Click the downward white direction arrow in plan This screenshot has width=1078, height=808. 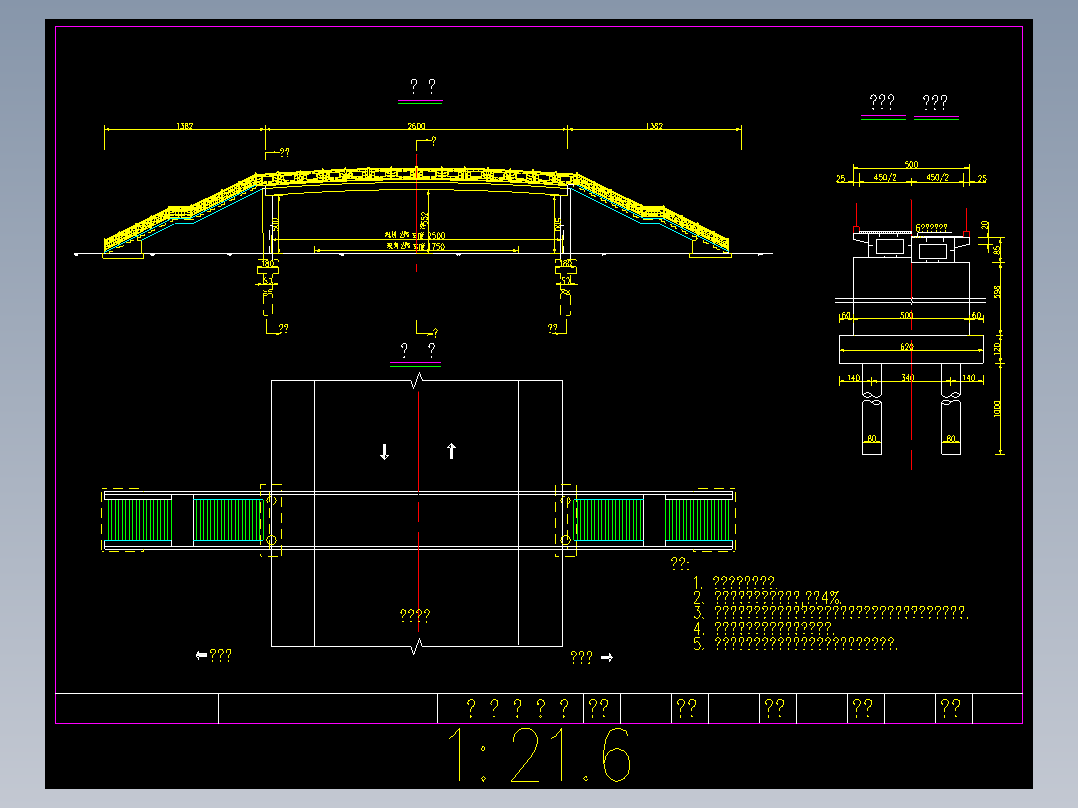coord(384,452)
